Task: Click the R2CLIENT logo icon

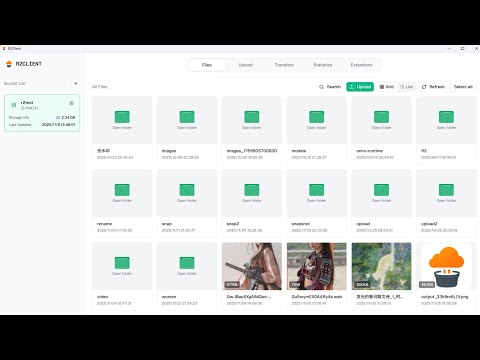Action: coord(9,64)
